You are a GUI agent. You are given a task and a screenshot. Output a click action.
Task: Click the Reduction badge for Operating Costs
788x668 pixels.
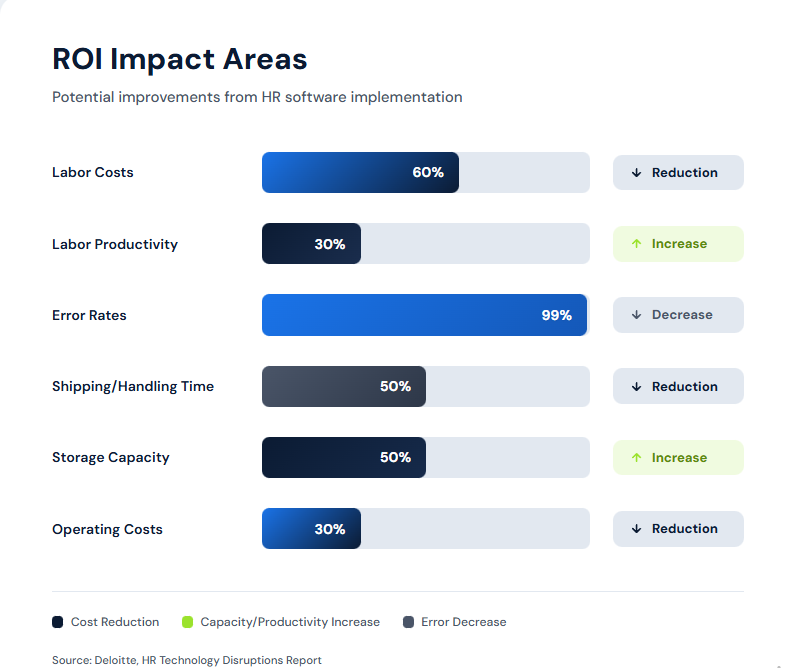pos(678,529)
